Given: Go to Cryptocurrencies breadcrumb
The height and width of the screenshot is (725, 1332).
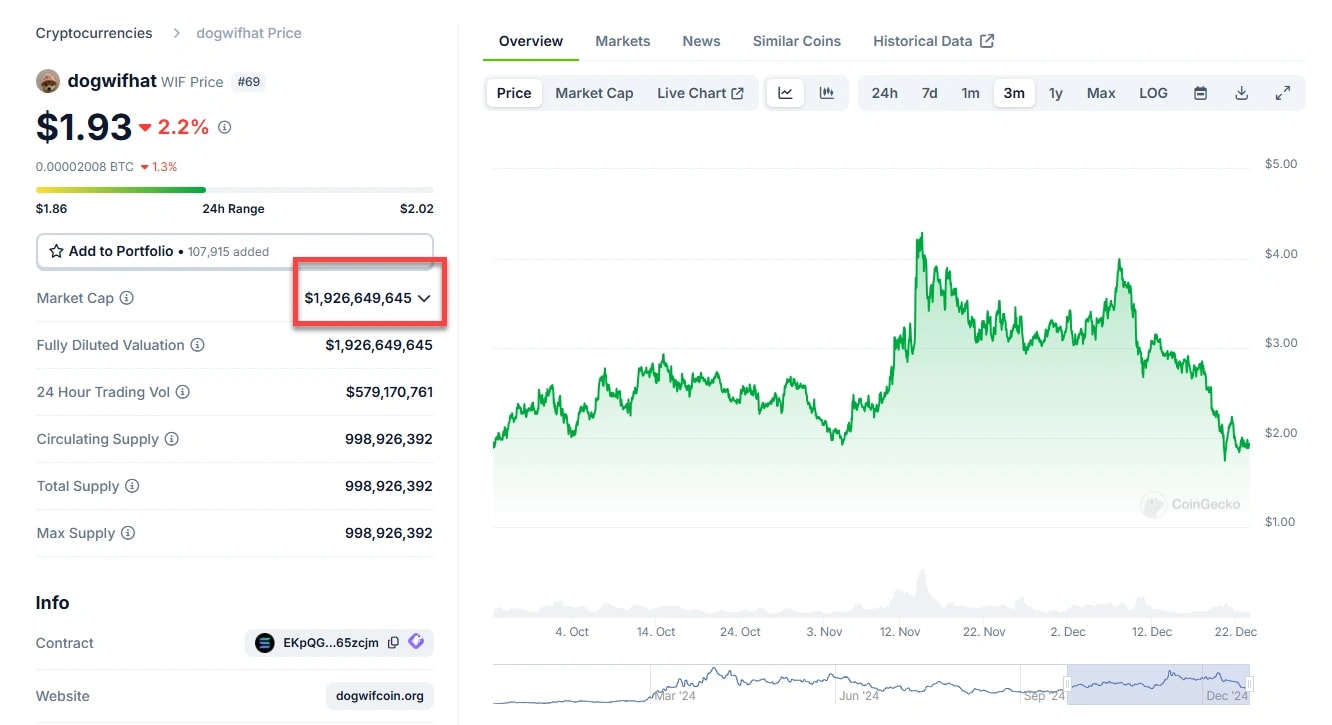Looking at the screenshot, I should pos(94,33).
